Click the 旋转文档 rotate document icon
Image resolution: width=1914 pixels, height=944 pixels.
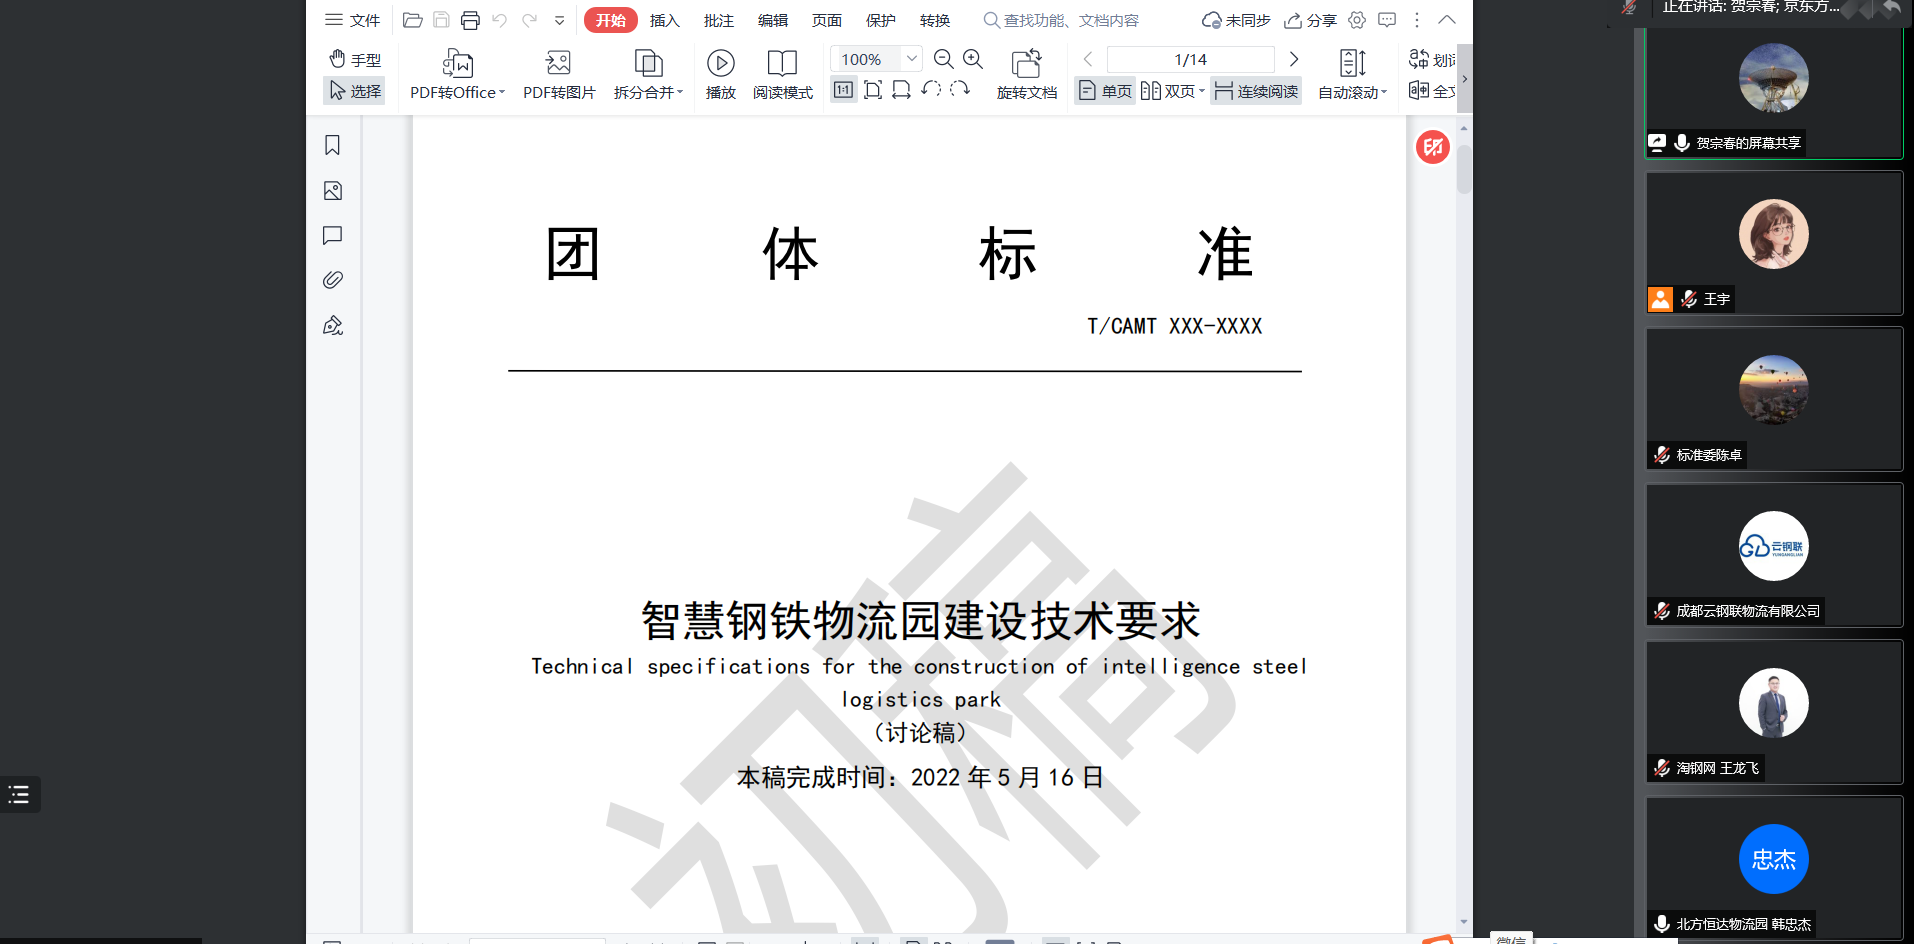(1026, 64)
